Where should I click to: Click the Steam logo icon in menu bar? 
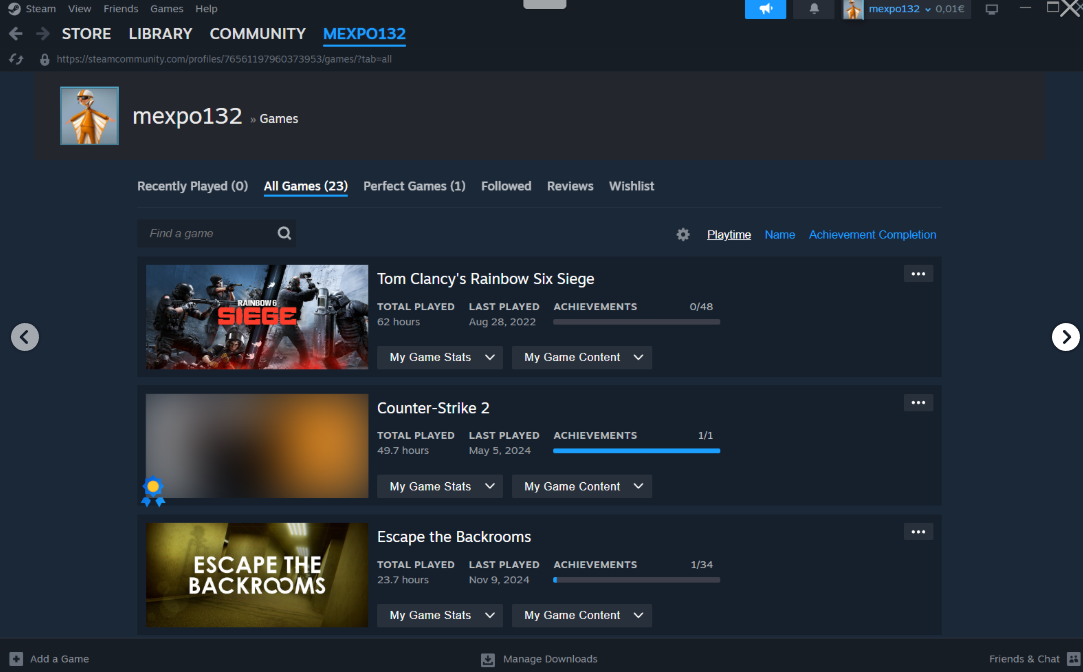point(14,9)
